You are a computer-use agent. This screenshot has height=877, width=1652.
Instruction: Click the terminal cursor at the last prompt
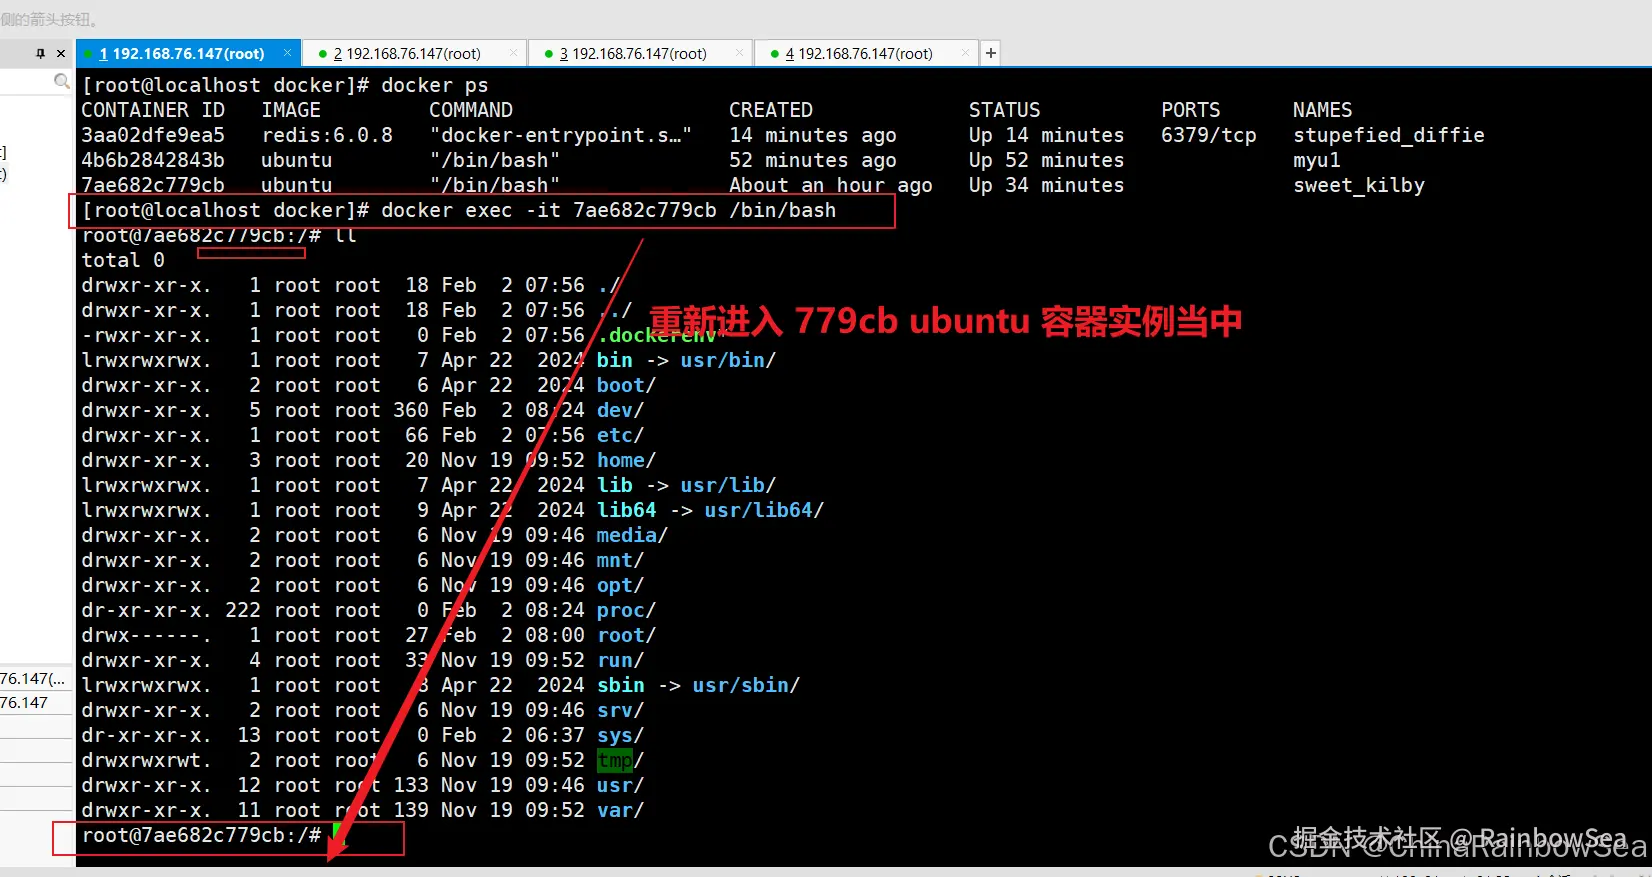coord(338,835)
